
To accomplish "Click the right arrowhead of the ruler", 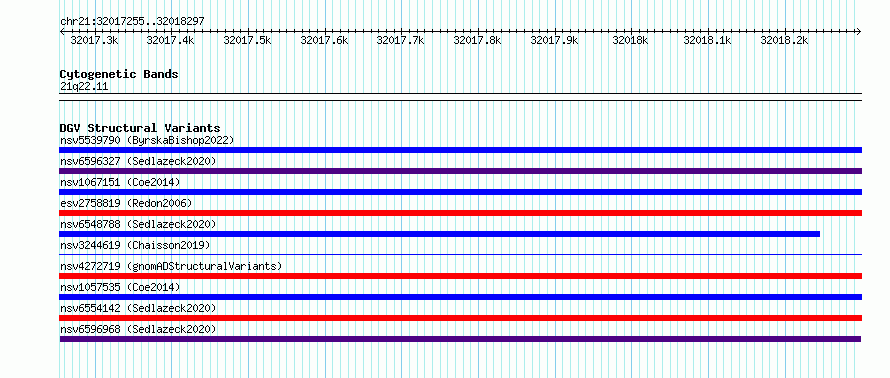I will [x=859, y=31].
